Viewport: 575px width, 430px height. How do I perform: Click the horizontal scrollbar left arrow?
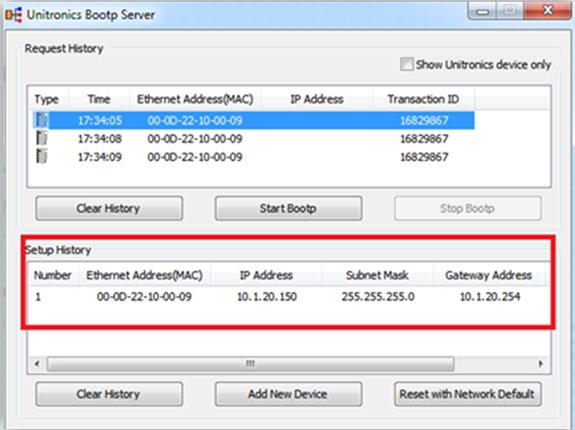(x=37, y=364)
